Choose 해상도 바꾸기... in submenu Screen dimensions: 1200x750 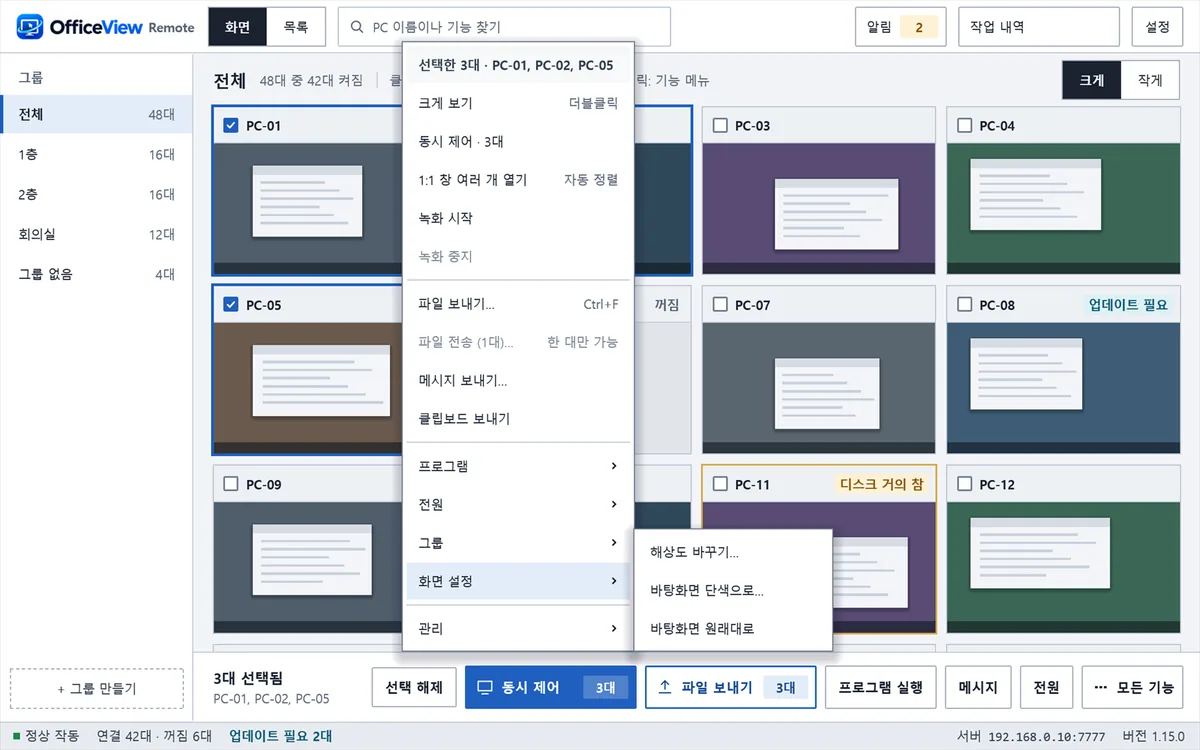733,552
